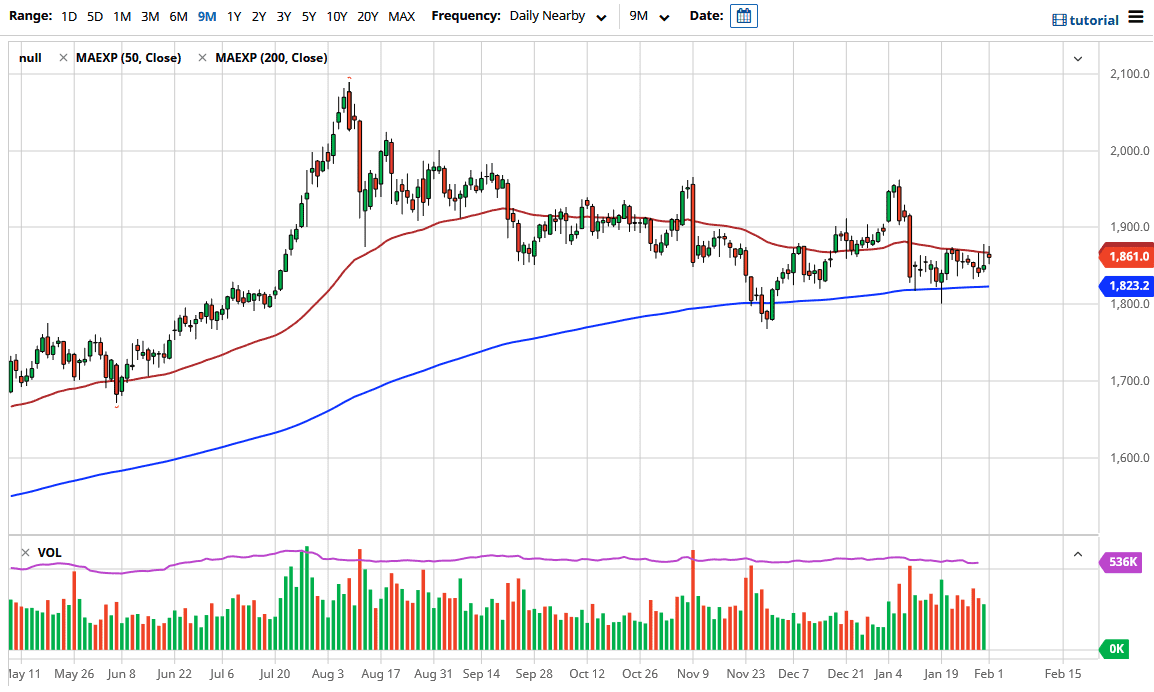Click the null indicator label
The width and height of the screenshot is (1154, 692).
tap(30, 57)
